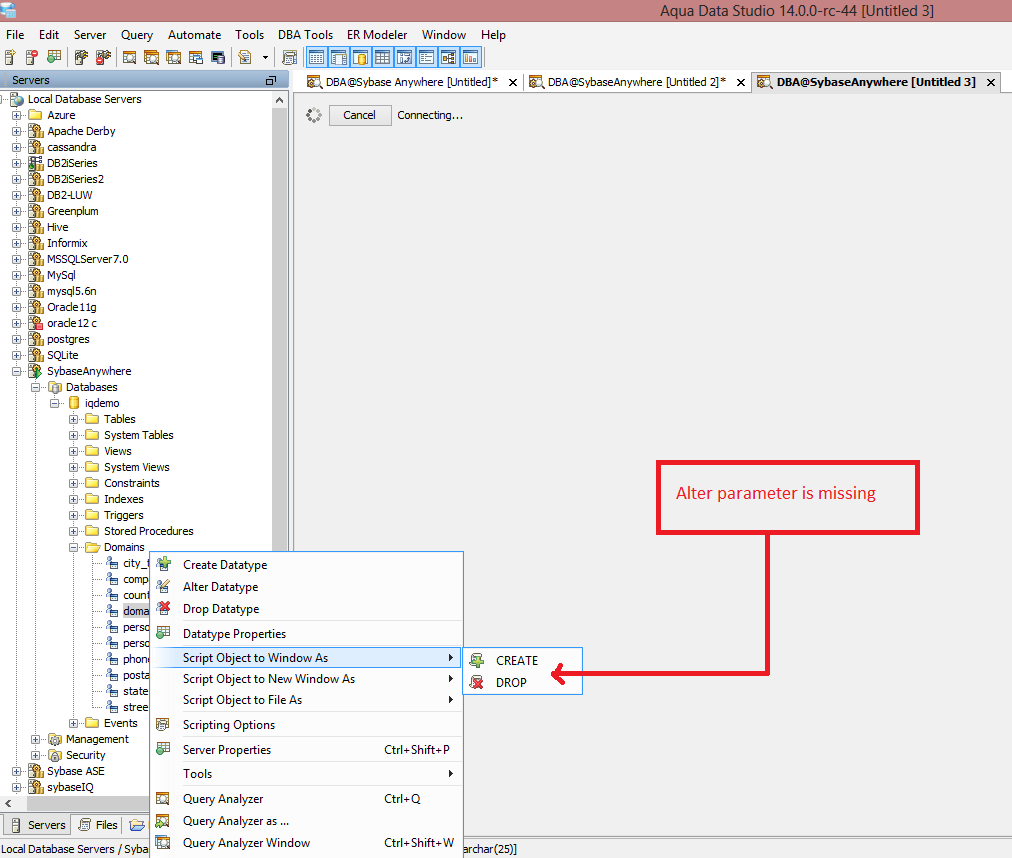Open the Automate menu

(x=194, y=35)
